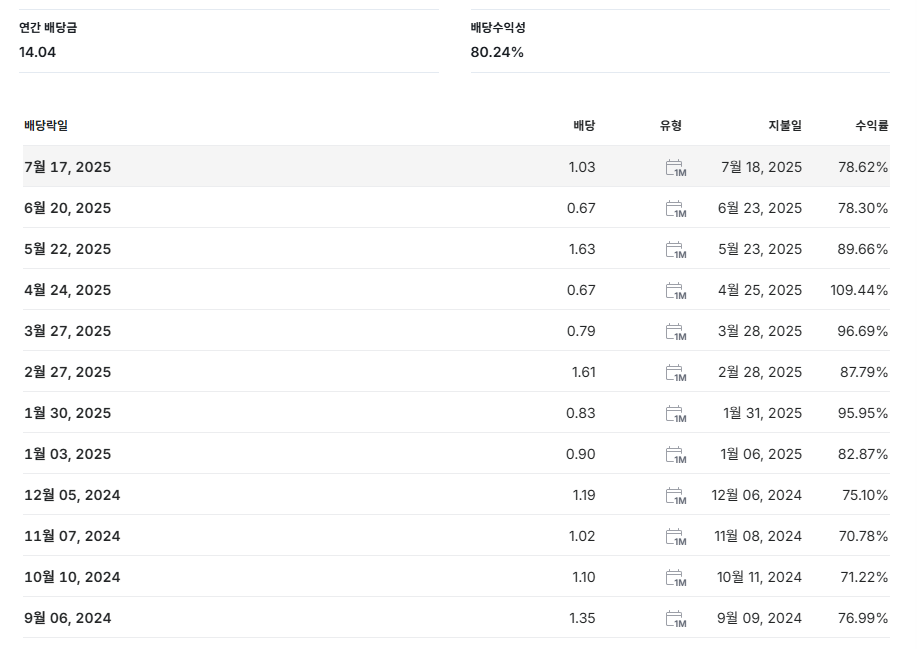Click the monthly icon in the 11월 07, 2024 row
The image size is (917, 649).
(x=676, y=536)
